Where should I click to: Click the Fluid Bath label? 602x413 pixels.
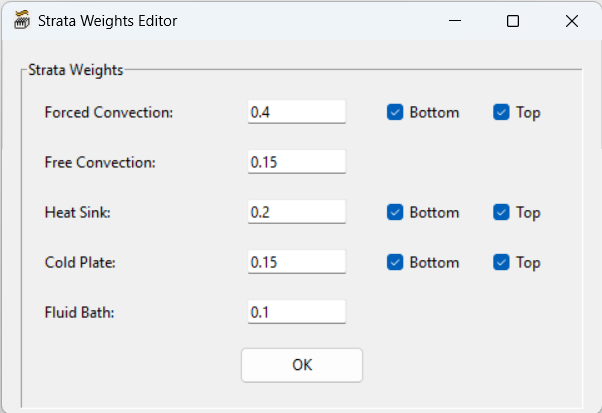click(x=80, y=312)
